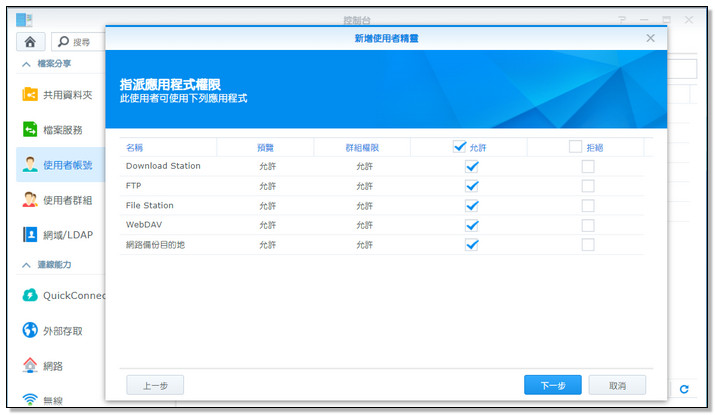Open 共用資料夾 shared folder icon

pos(30,95)
